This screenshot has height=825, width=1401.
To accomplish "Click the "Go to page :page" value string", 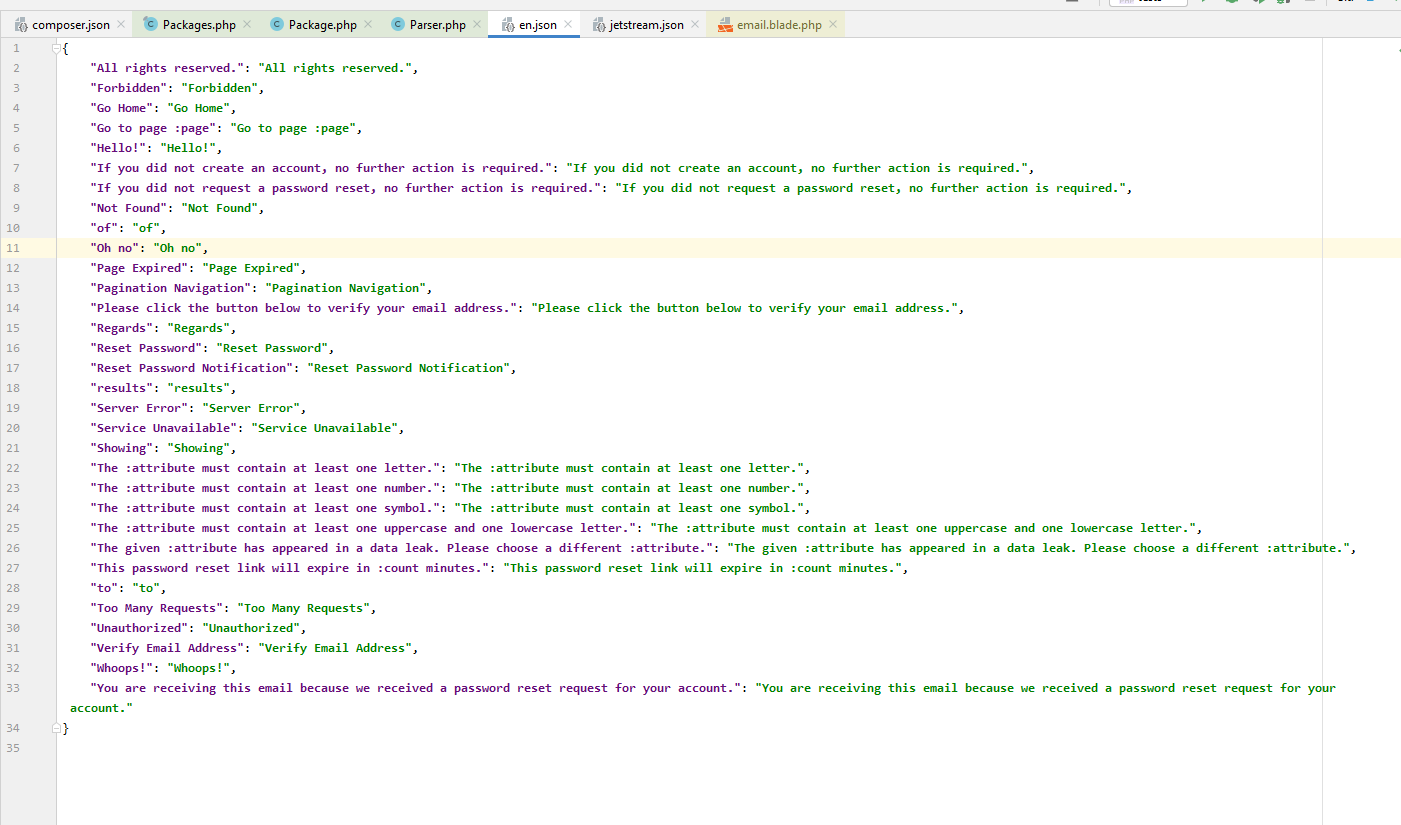I will 293,128.
